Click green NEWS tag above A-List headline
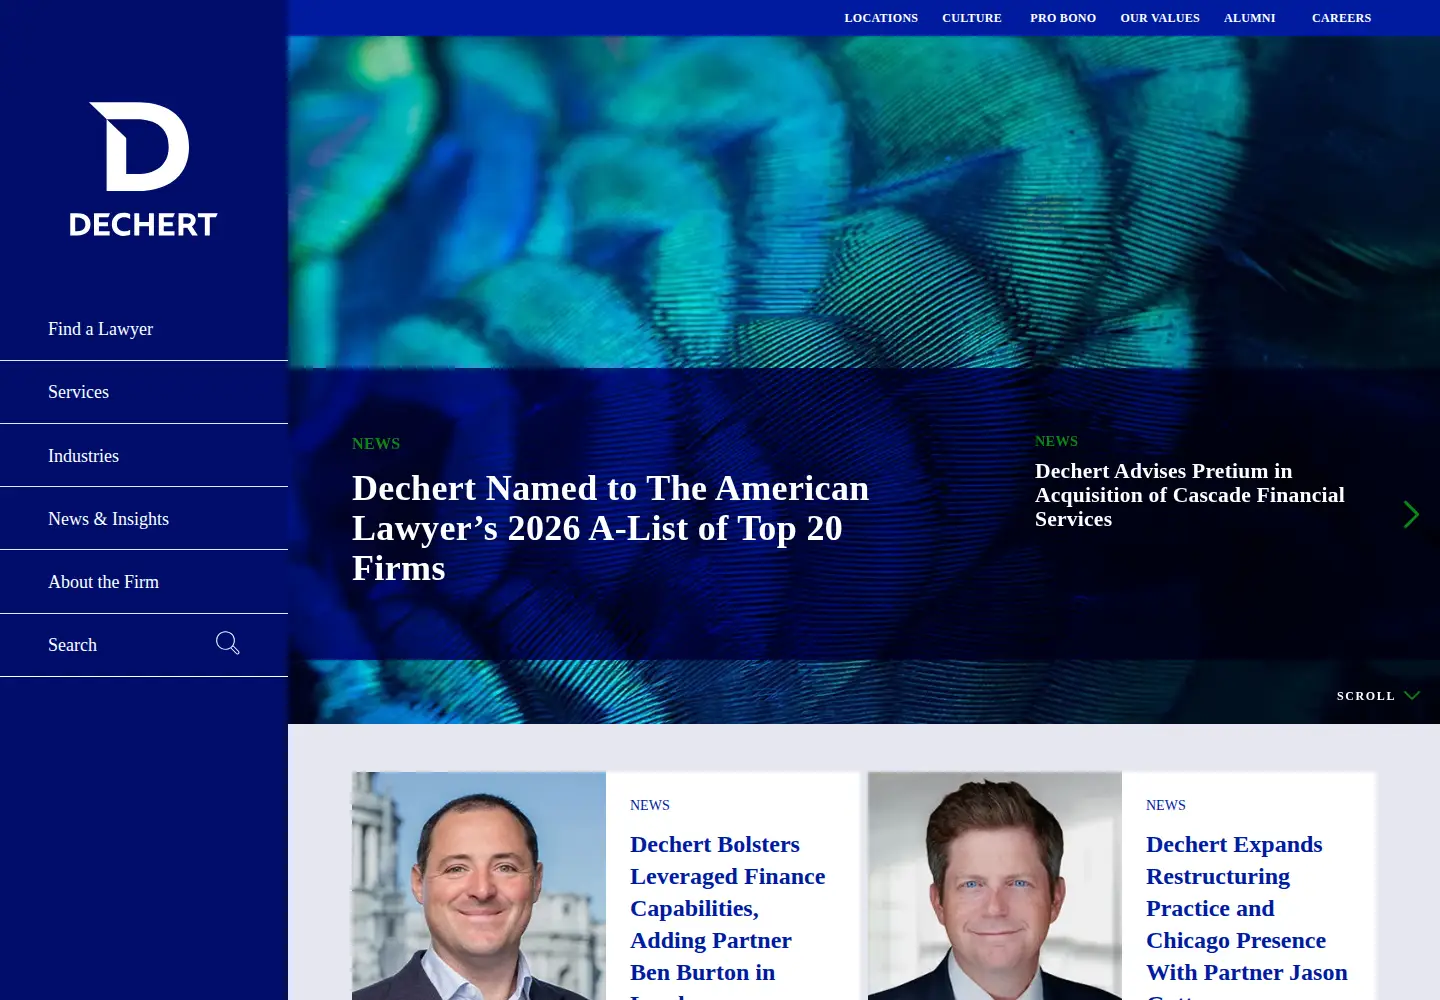This screenshot has width=1440, height=1000. 376,444
